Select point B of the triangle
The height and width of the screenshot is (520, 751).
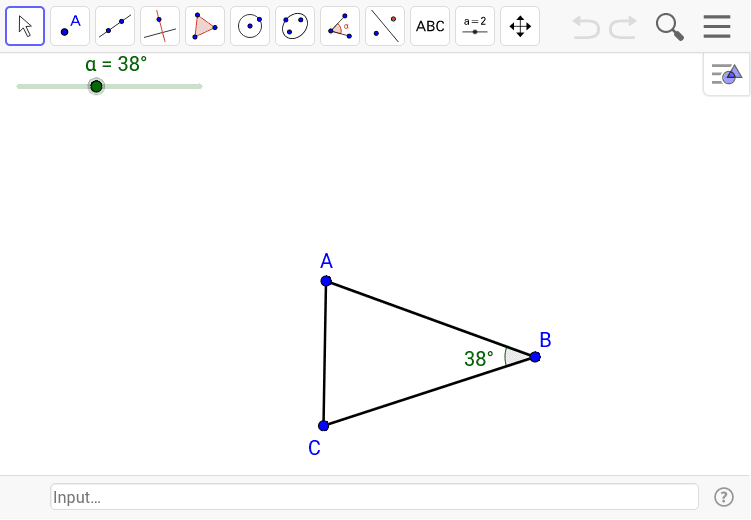(535, 357)
